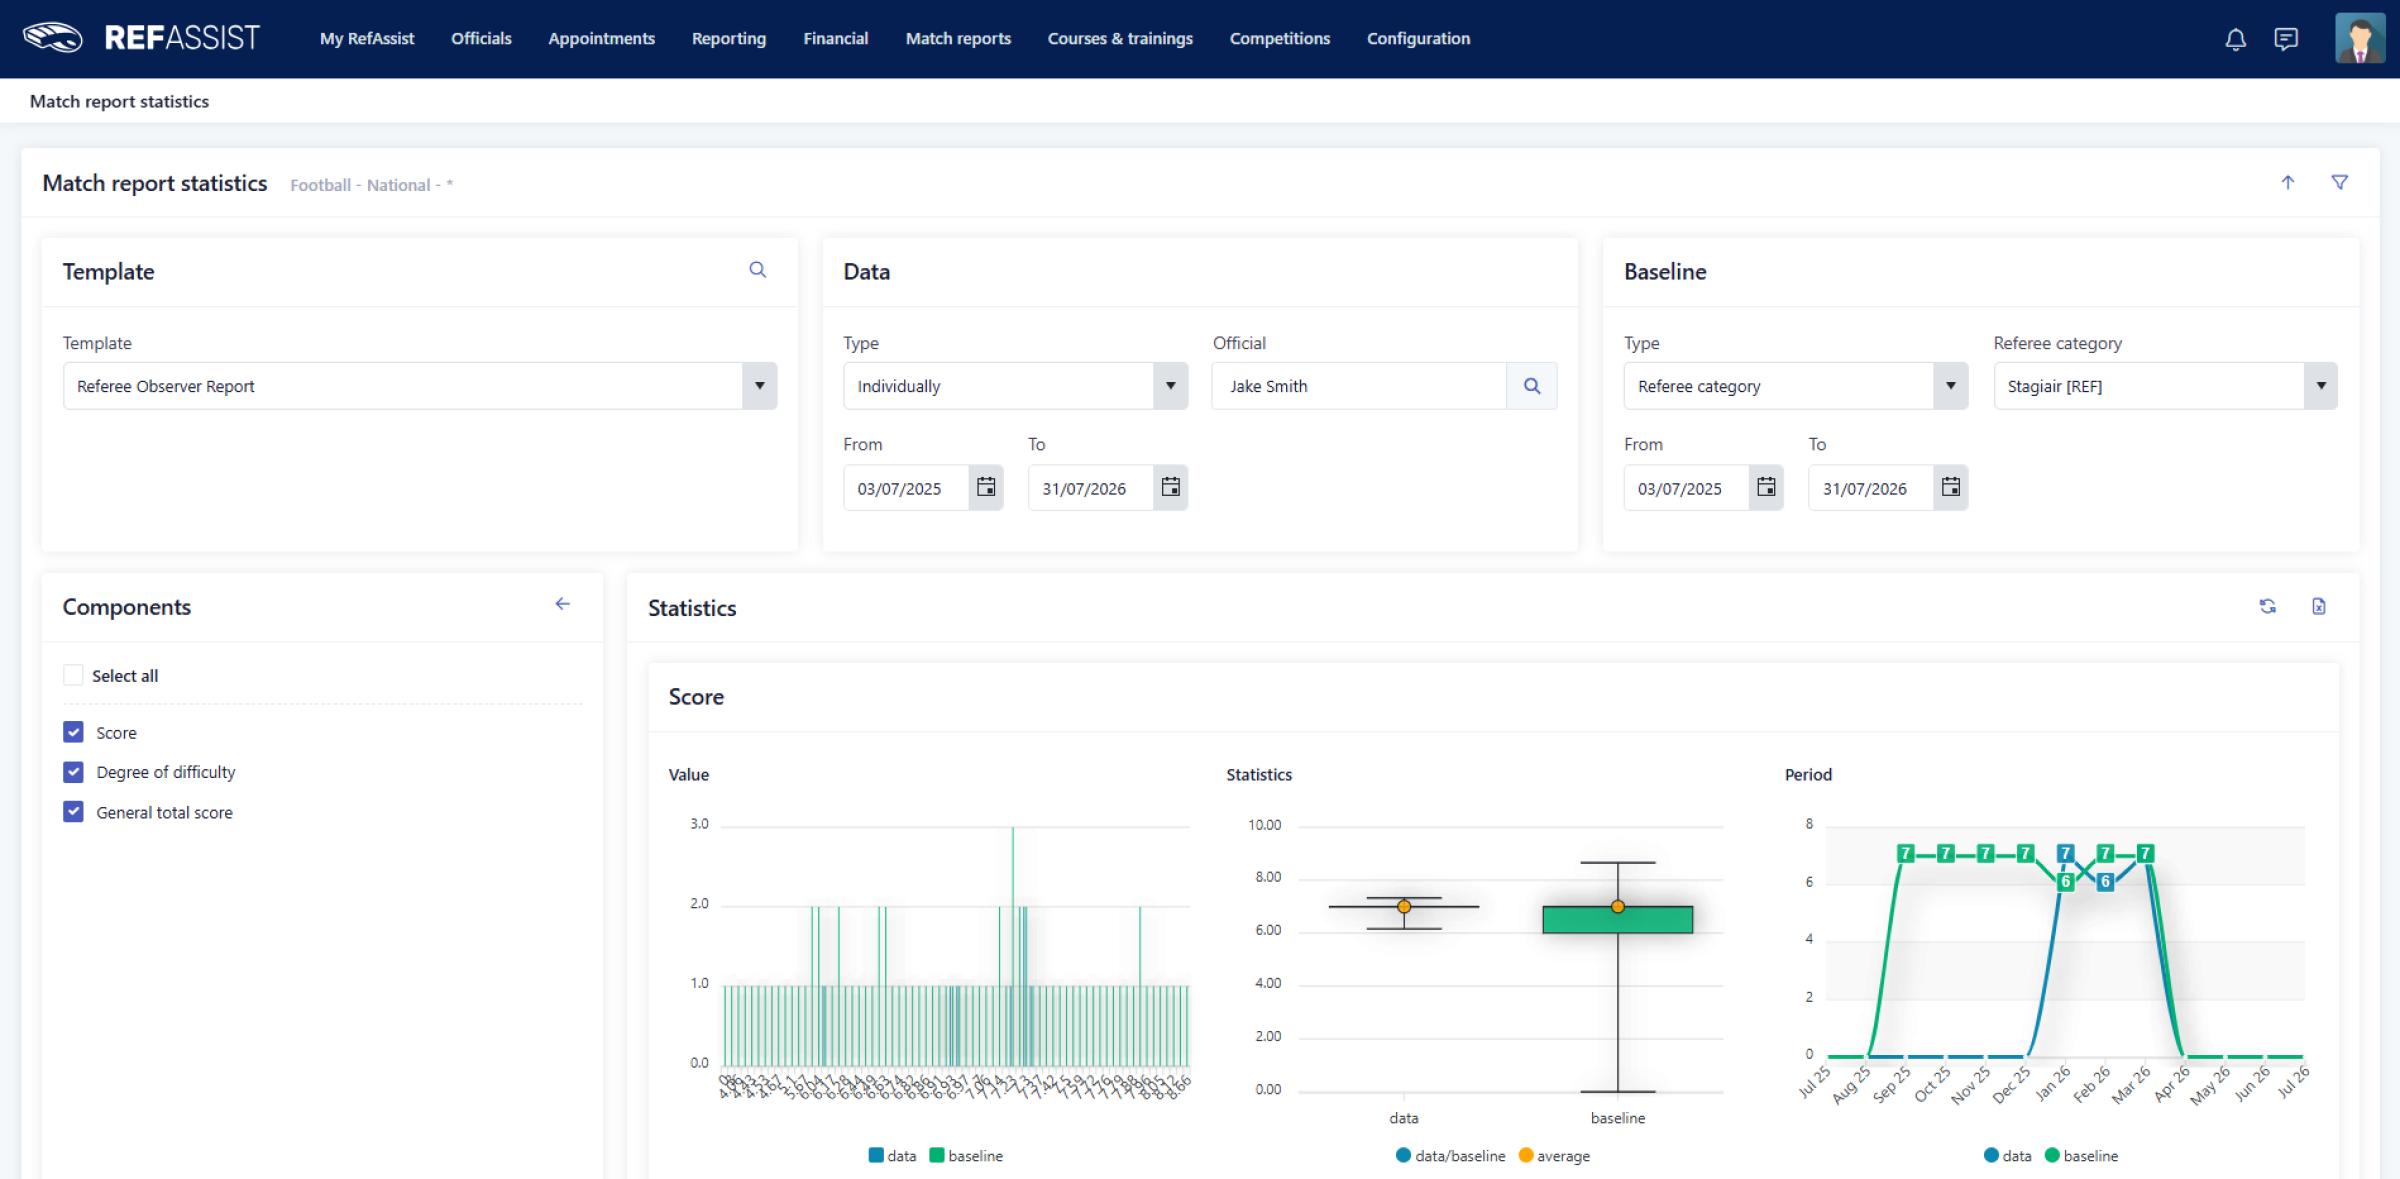Screen dimensions: 2400x1179
Task: Refresh the Statistics panel
Action: click(x=2267, y=606)
